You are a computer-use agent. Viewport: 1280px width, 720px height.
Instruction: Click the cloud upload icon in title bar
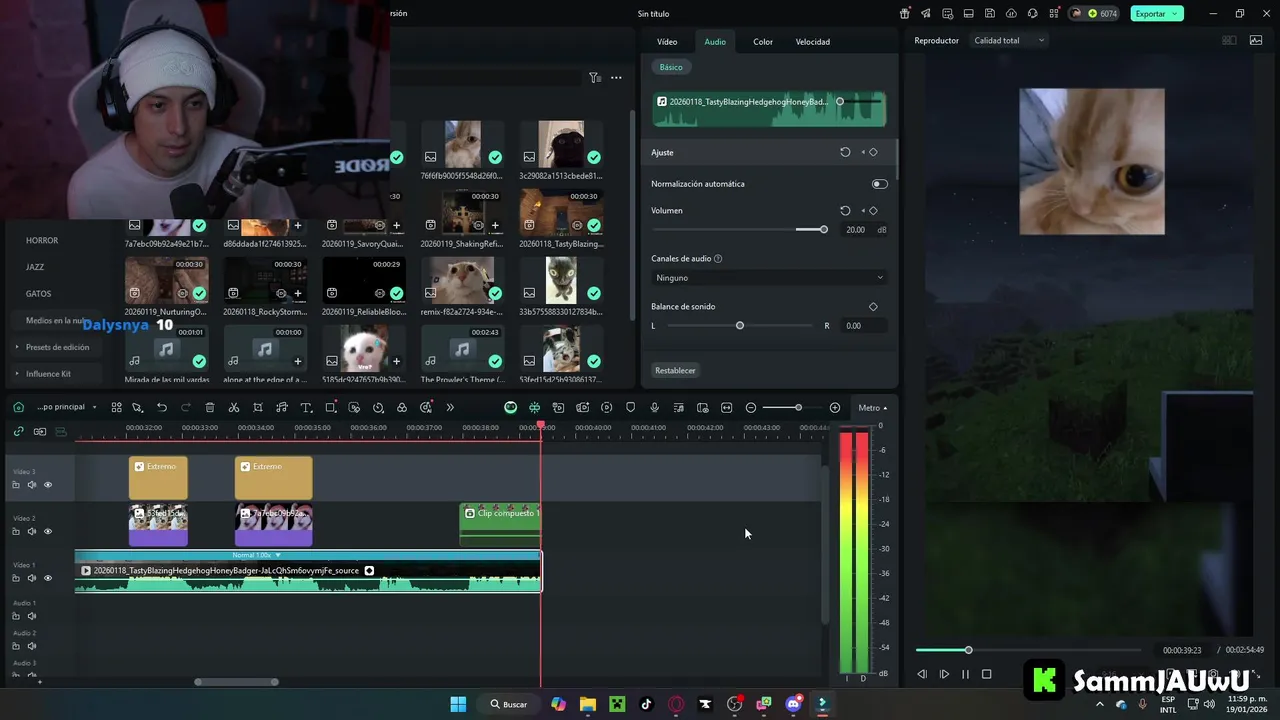(1012, 13)
